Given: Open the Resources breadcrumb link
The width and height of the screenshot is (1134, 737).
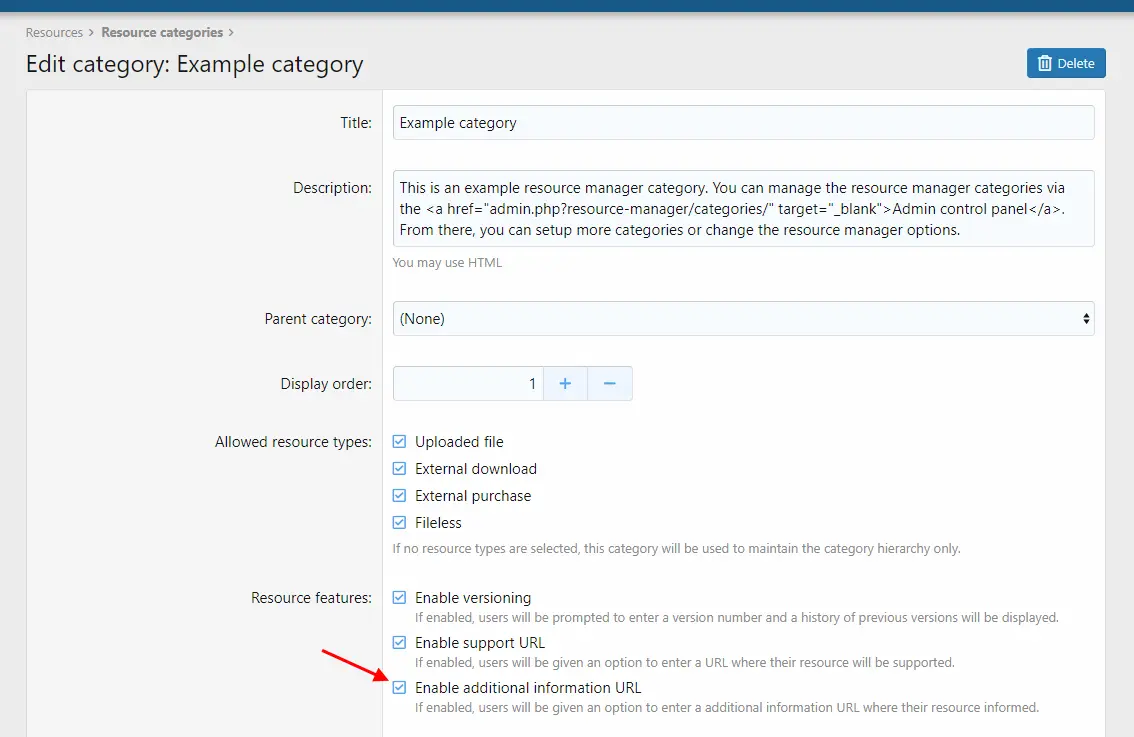Looking at the screenshot, I should tap(54, 33).
